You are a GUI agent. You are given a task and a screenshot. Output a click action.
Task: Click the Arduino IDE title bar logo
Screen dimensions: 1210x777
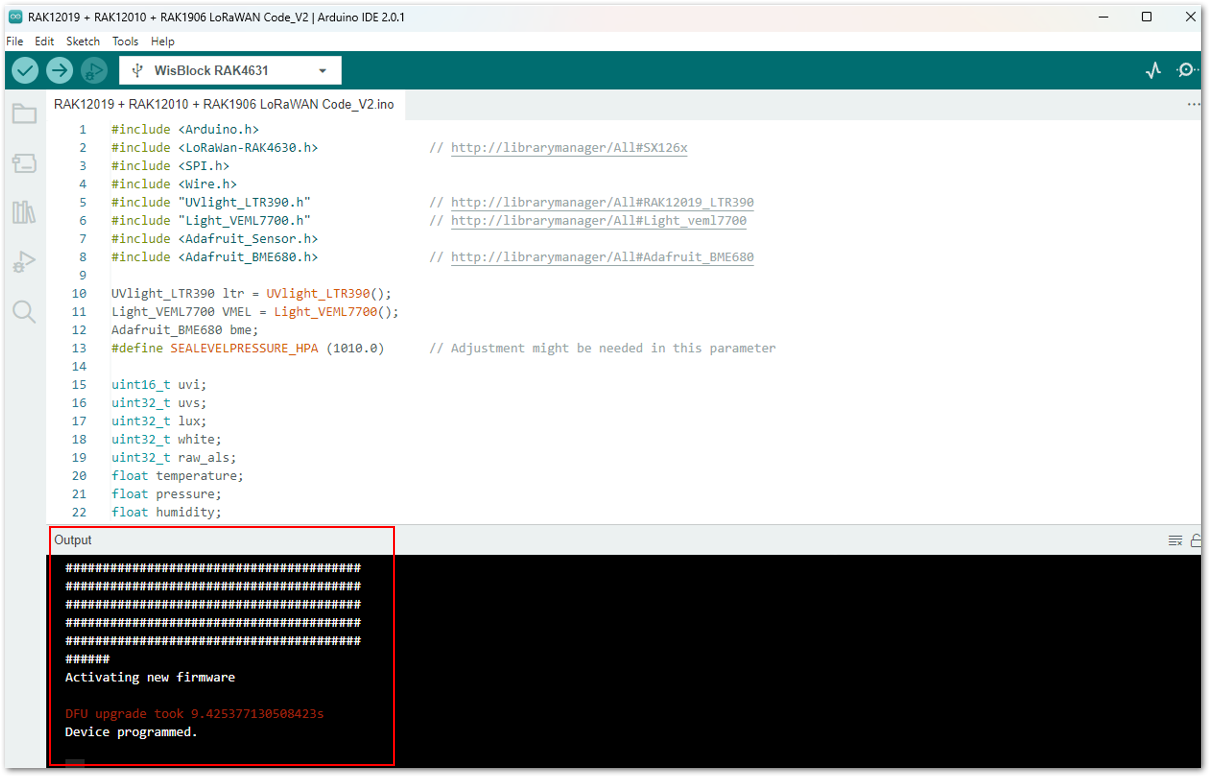[15, 17]
